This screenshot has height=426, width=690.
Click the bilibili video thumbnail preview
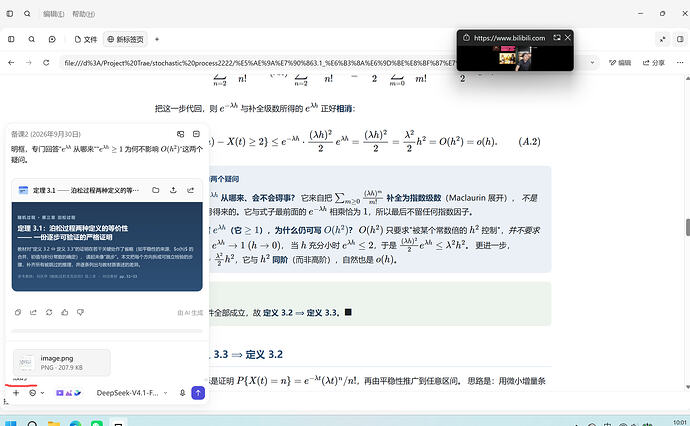tap(515, 57)
